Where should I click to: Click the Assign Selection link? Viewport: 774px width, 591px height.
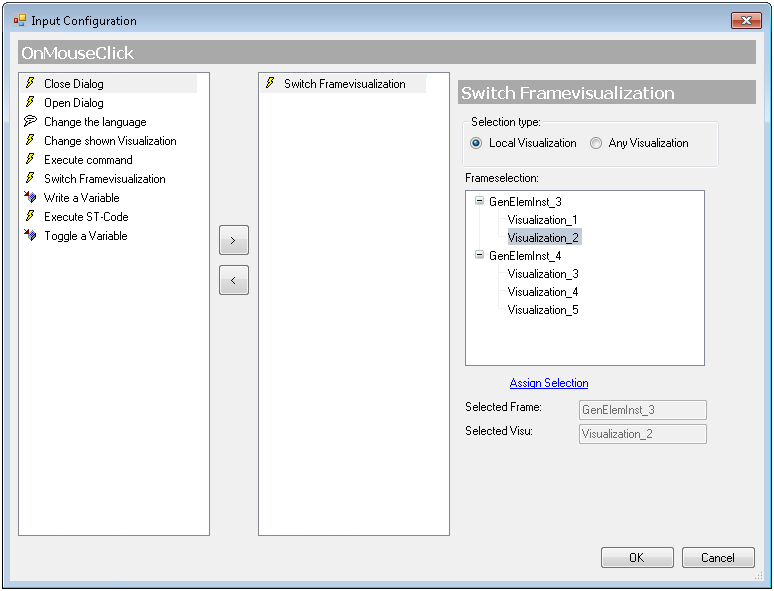[x=549, y=383]
